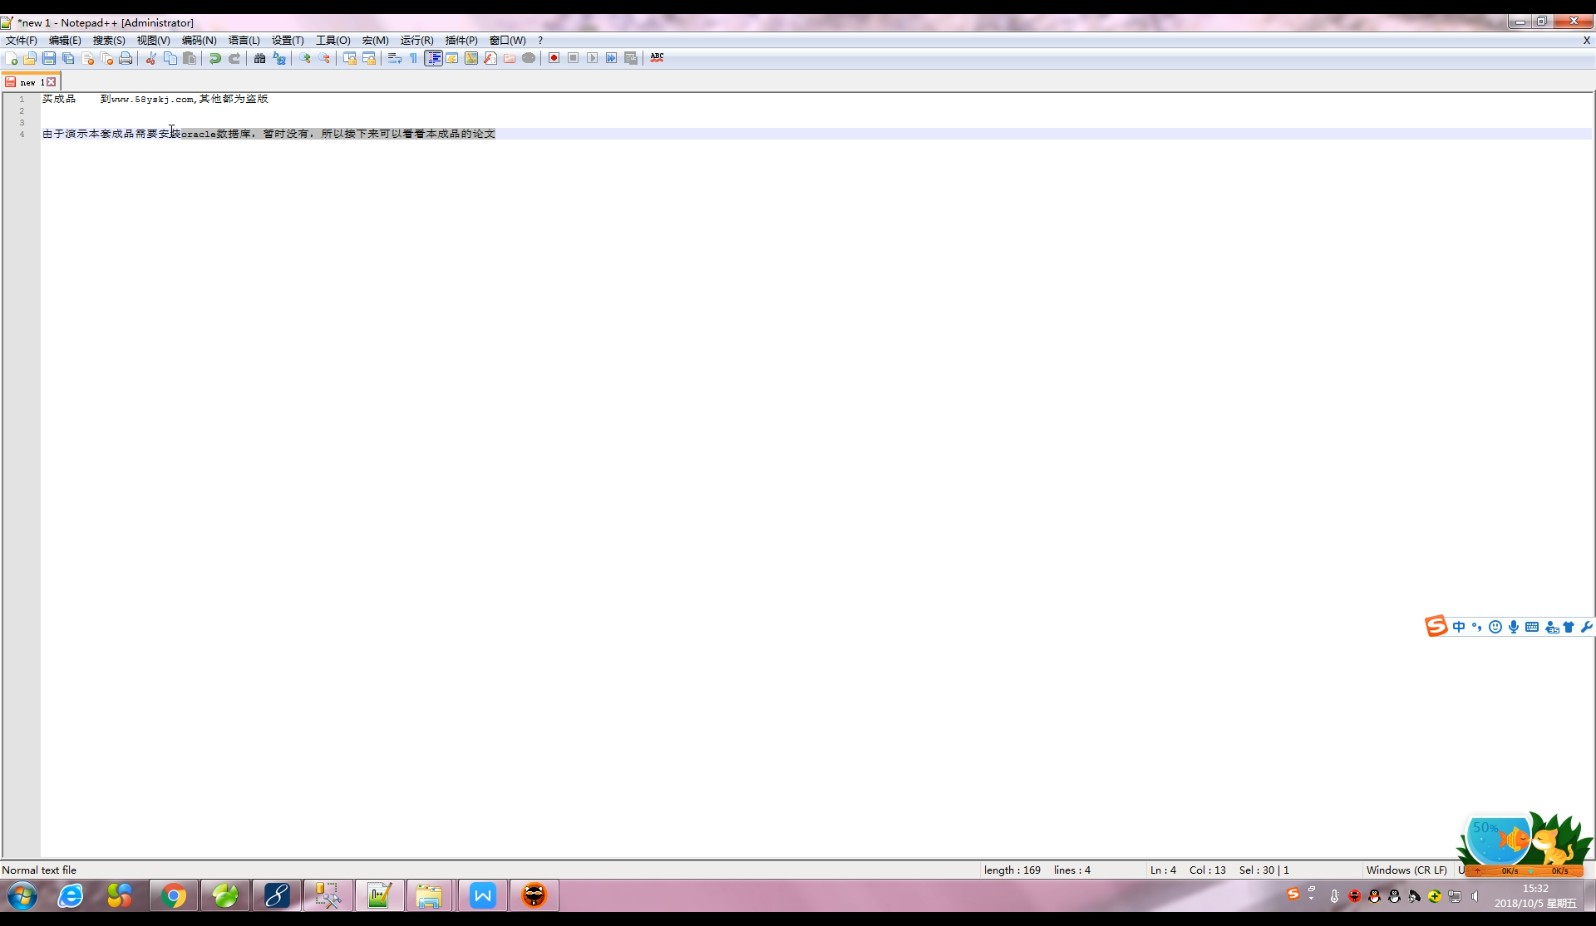Screen dimensions: 1596x926
Task: Click the Folder as Workspace icon
Action: tap(510, 58)
